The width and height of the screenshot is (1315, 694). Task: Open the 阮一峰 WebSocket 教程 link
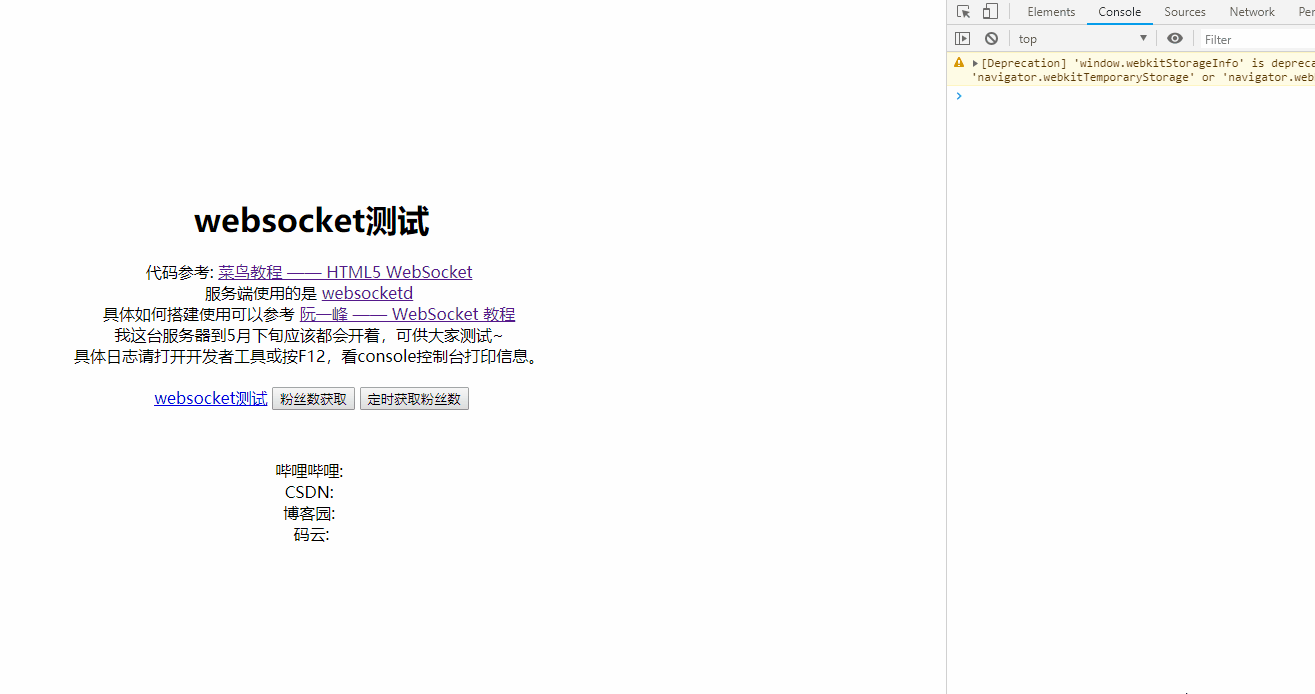(407, 314)
